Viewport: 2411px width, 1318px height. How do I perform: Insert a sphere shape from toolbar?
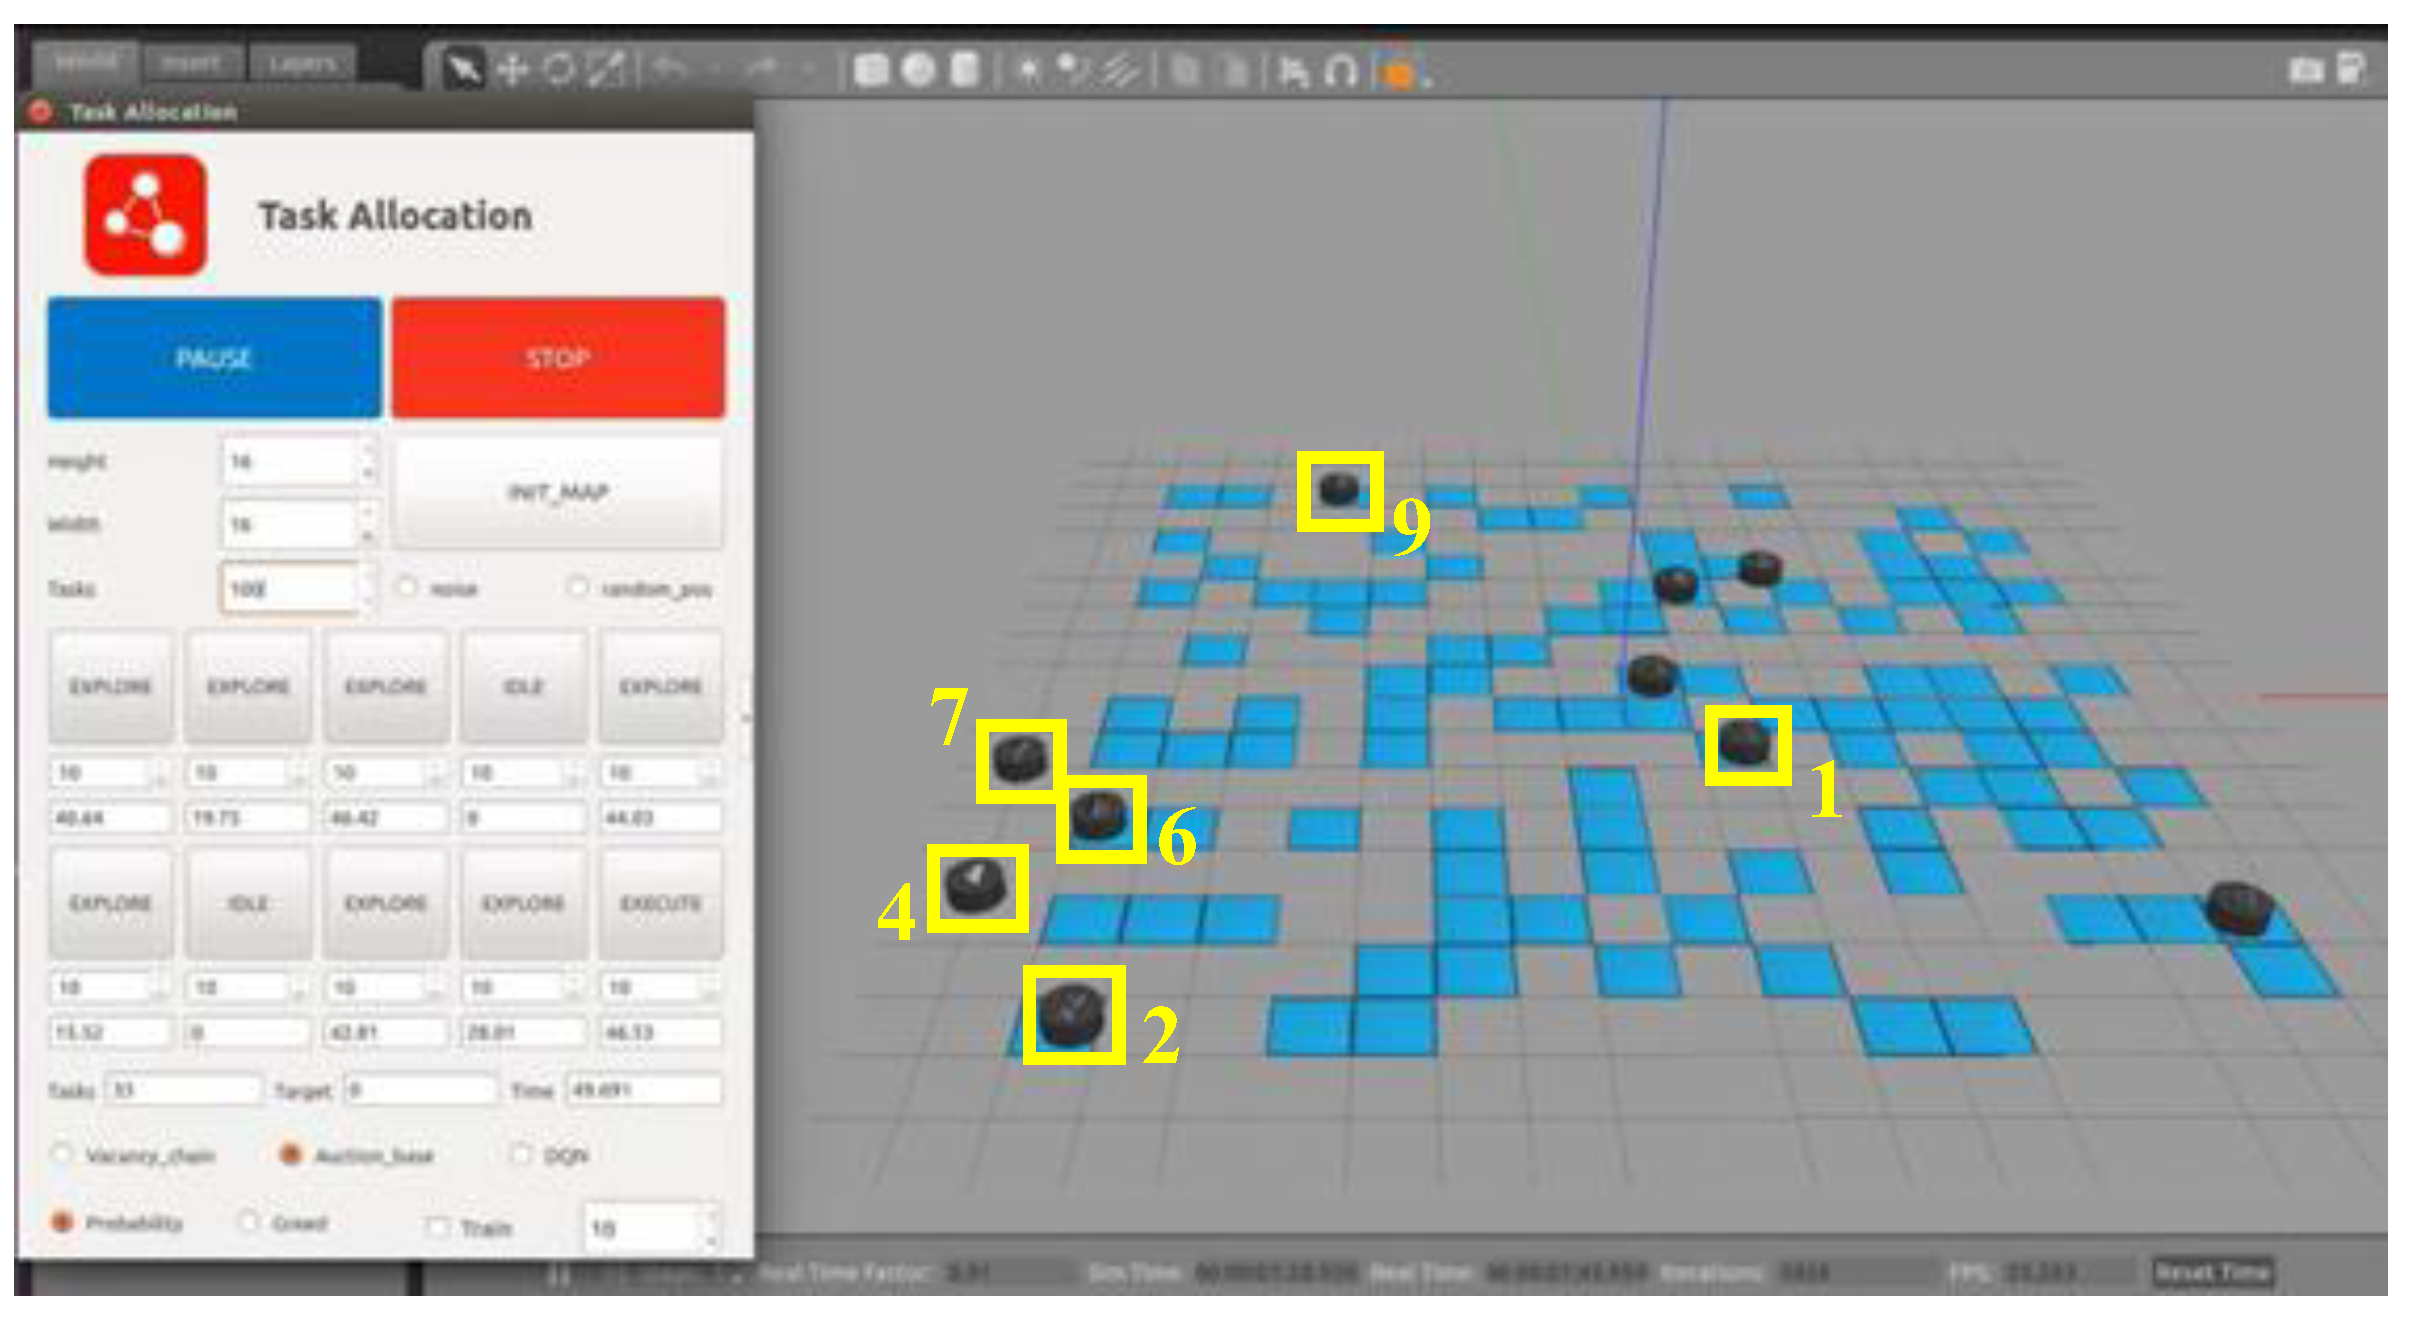918,70
